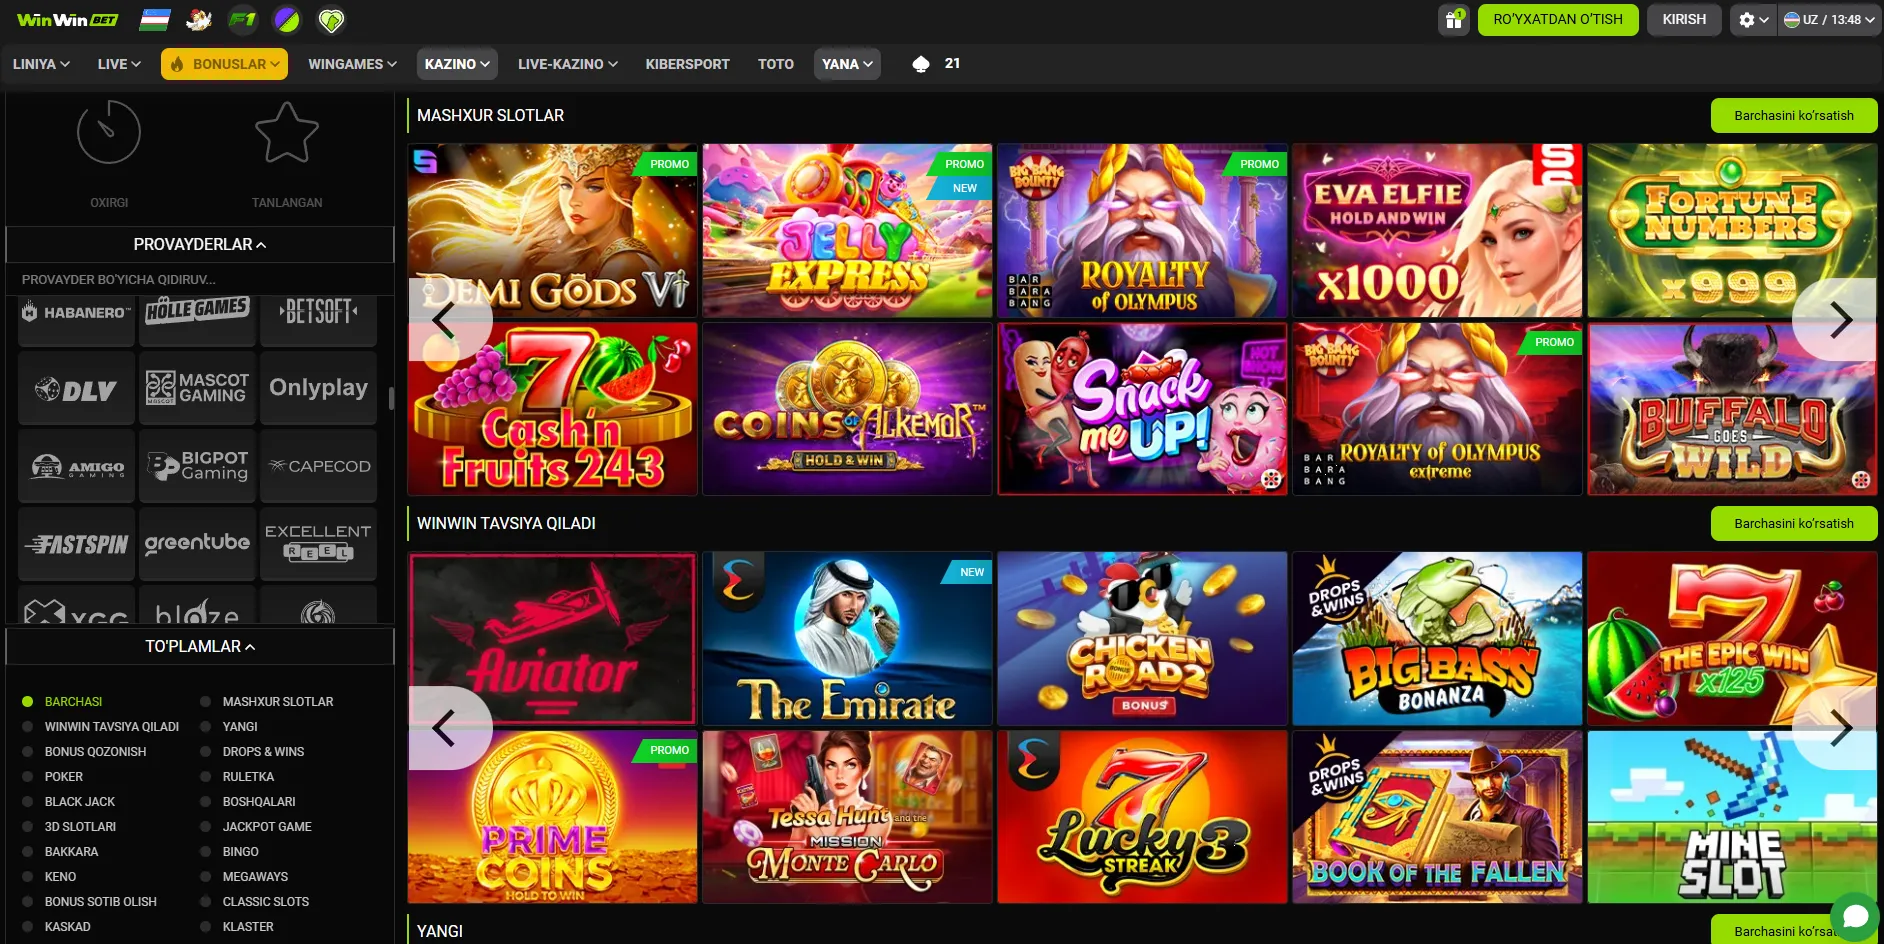Select the BARCHASI radio option
This screenshot has height=944, width=1884.
click(x=73, y=701)
